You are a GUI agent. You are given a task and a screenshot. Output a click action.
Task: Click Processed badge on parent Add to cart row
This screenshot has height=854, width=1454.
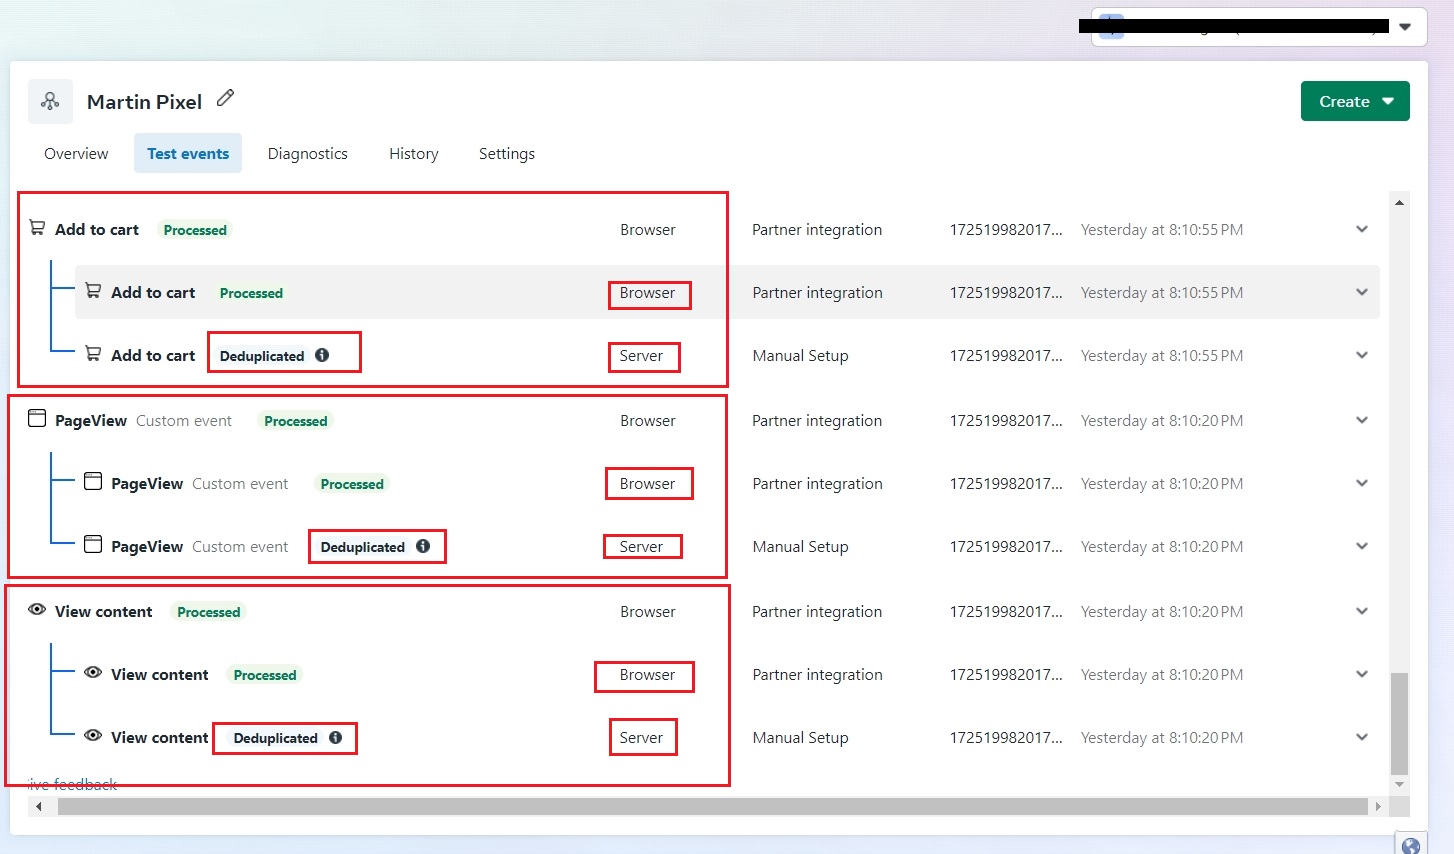coord(195,230)
